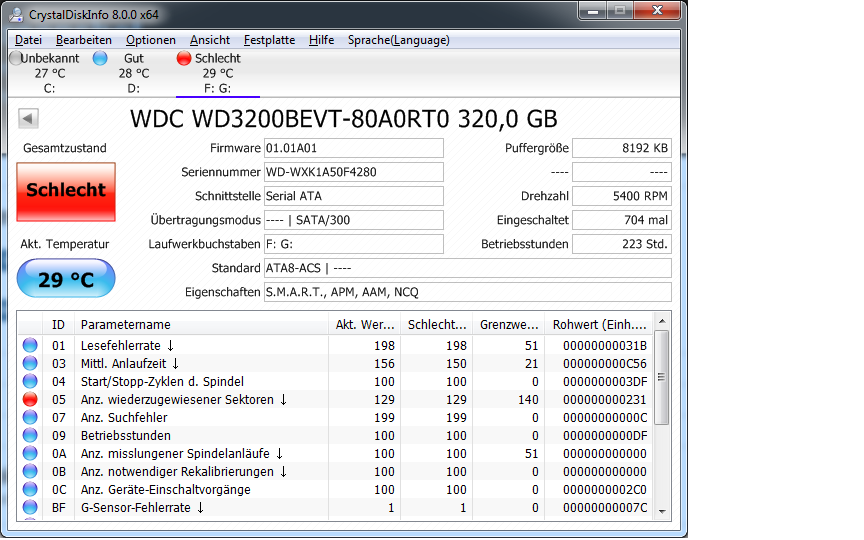Select the Anz. Suchfehler parameter name

point(124,418)
